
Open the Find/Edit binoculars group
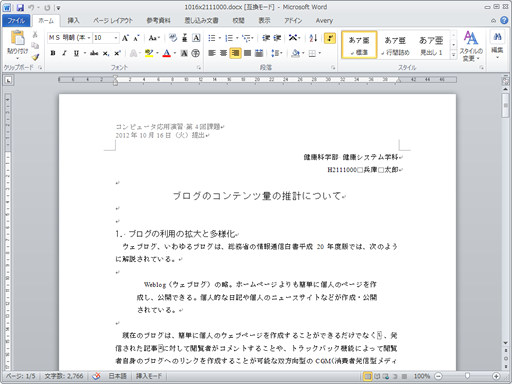coord(497,45)
